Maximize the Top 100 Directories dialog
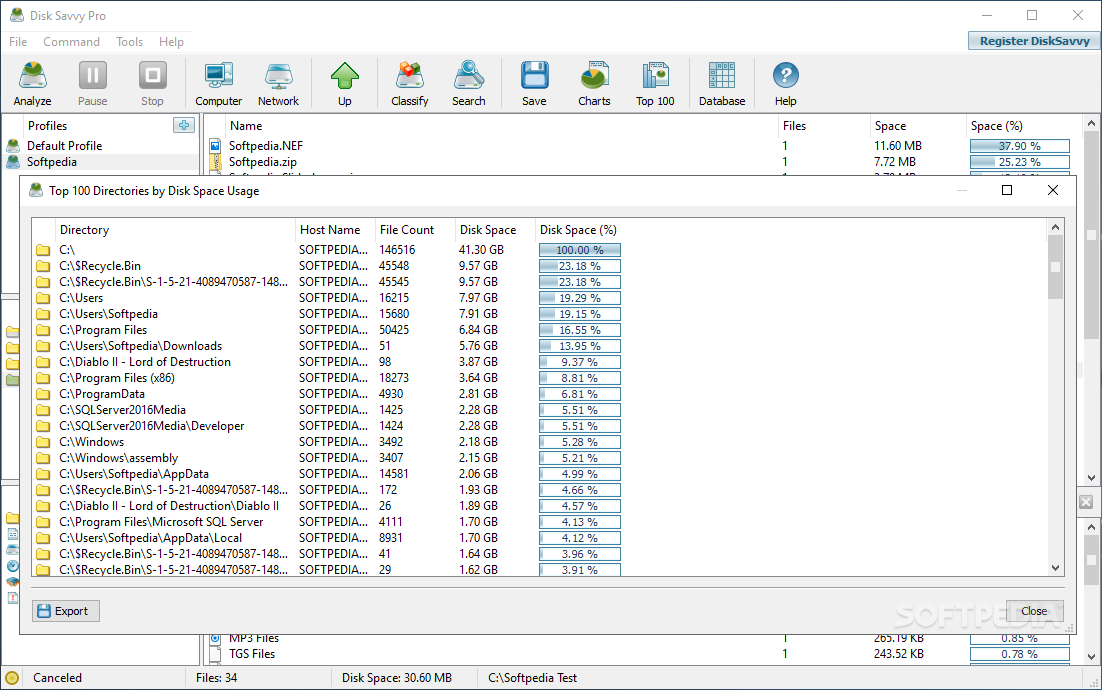Image resolution: width=1102 pixels, height=690 pixels. pos(1006,190)
